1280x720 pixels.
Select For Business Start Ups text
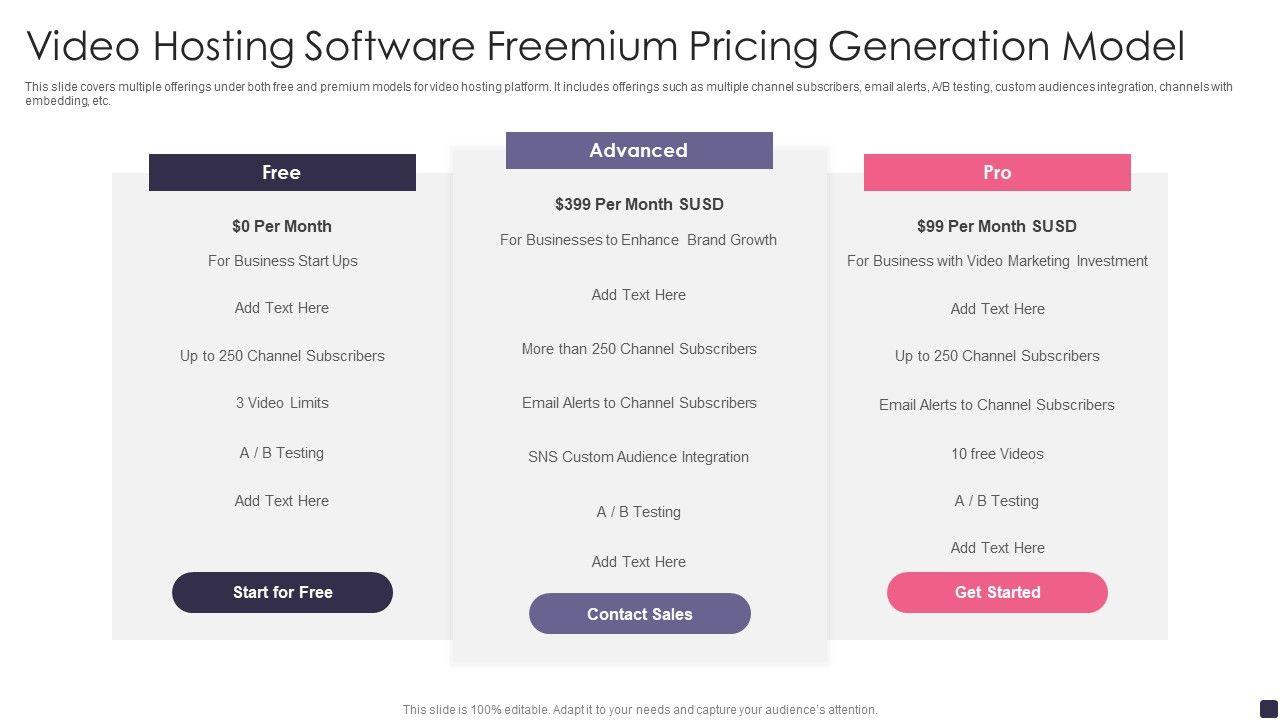point(282,261)
